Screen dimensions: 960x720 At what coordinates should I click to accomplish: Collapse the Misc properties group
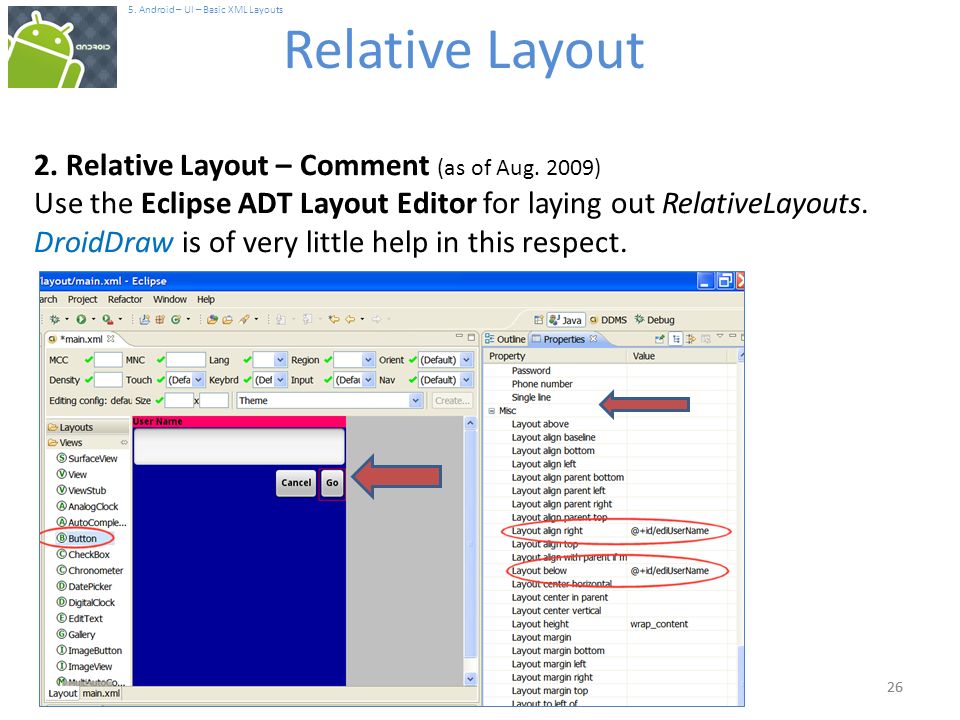[x=492, y=411]
